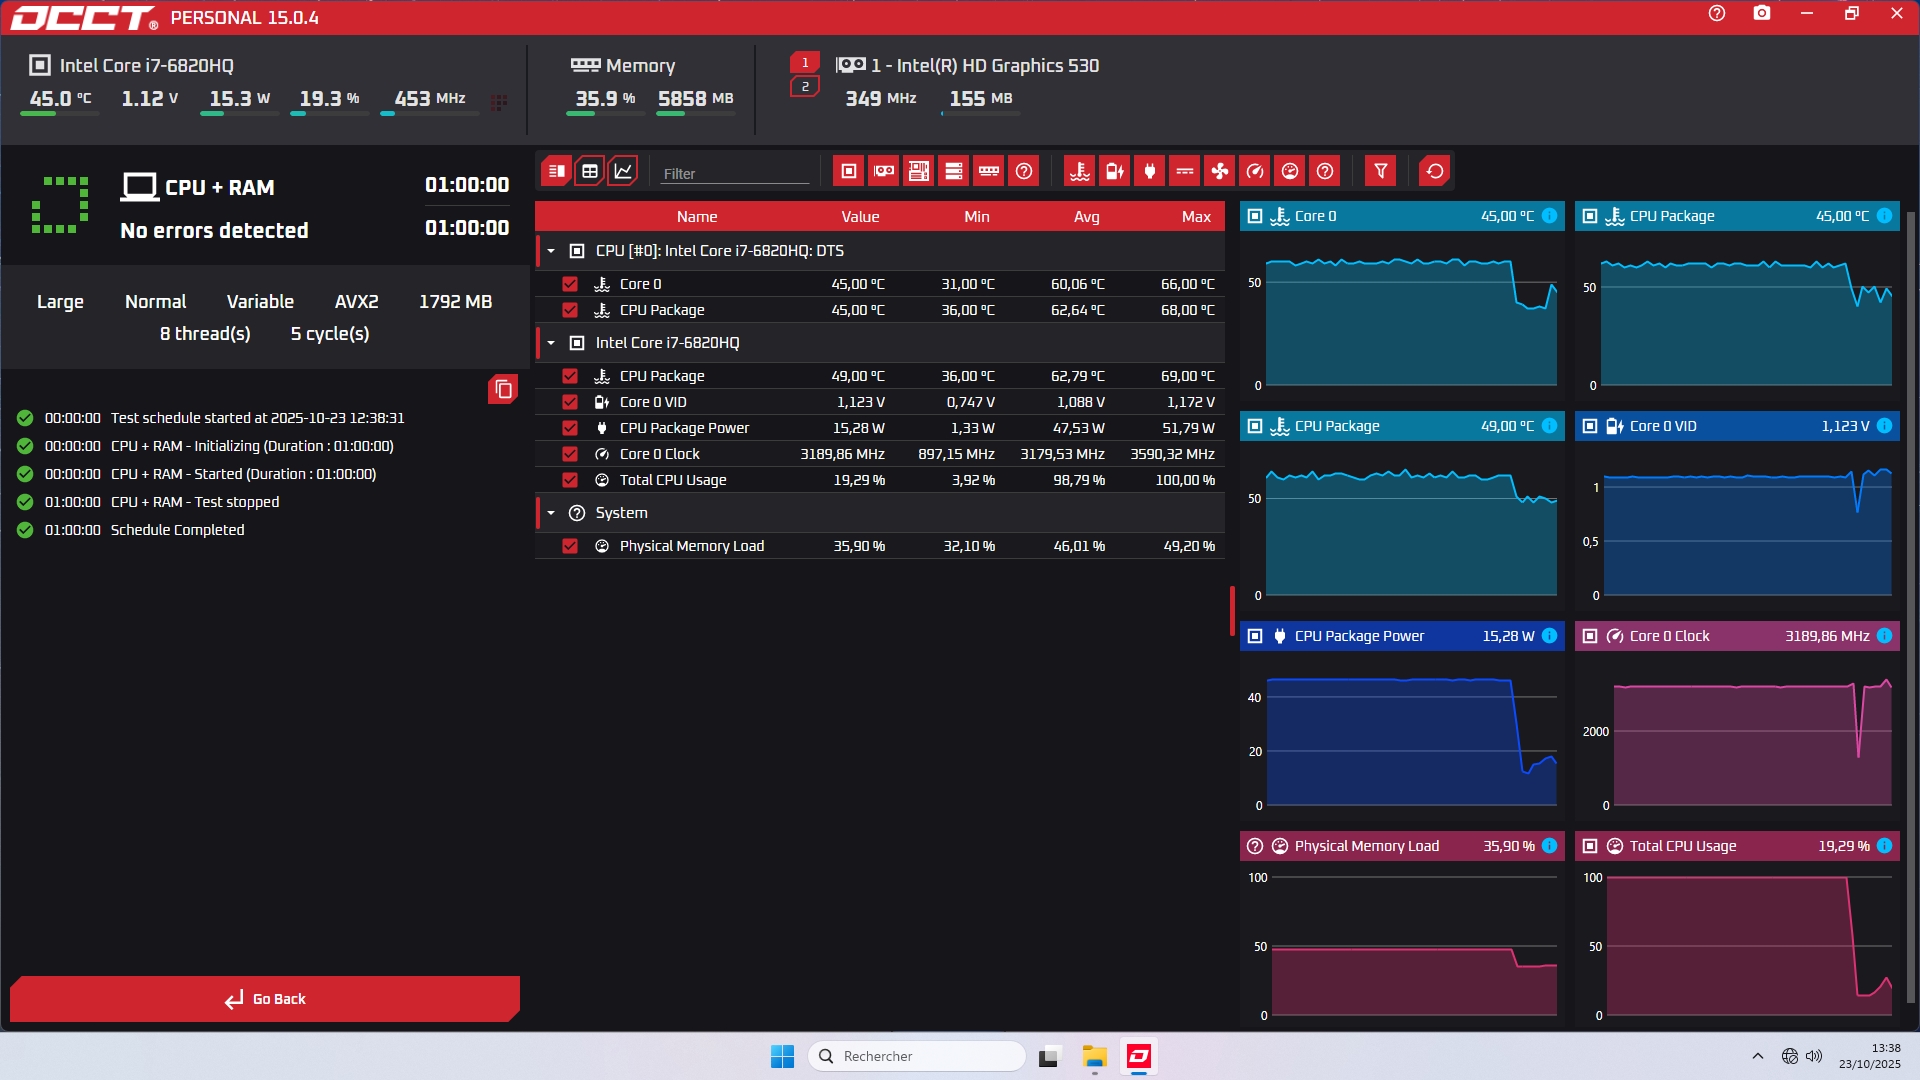The image size is (1920, 1080).
Task: Uncheck the Physical Memory Load checkbox
Action: tap(570, 546)
